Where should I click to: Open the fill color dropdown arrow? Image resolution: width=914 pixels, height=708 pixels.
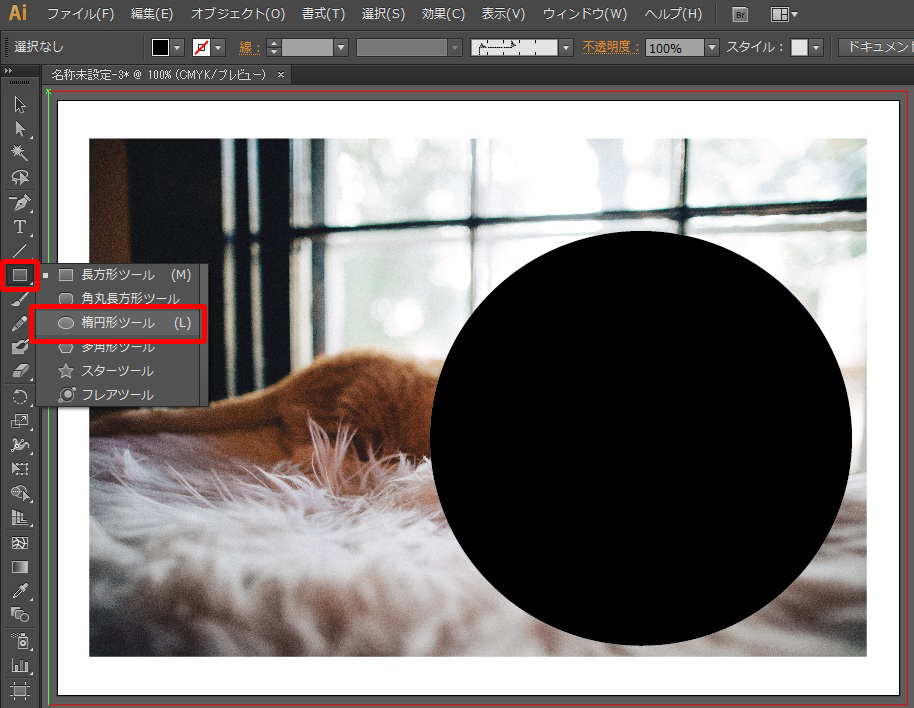(178, 48)
